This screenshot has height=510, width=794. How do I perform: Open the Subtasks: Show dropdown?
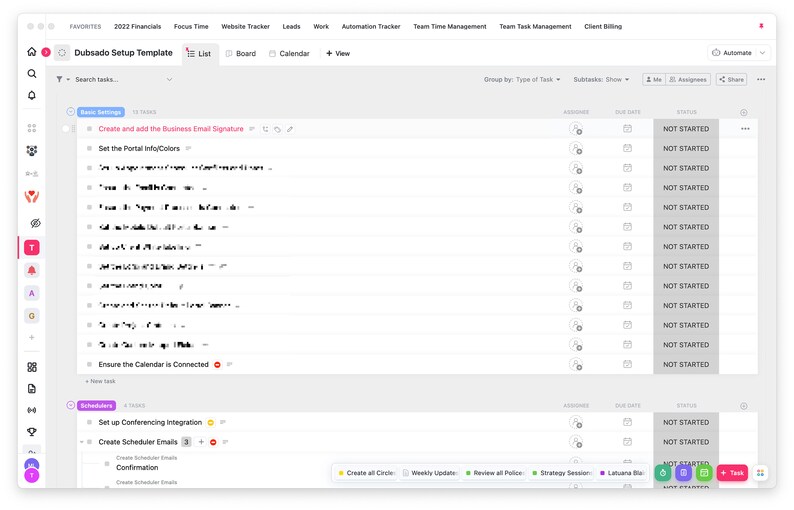[601, 80]
